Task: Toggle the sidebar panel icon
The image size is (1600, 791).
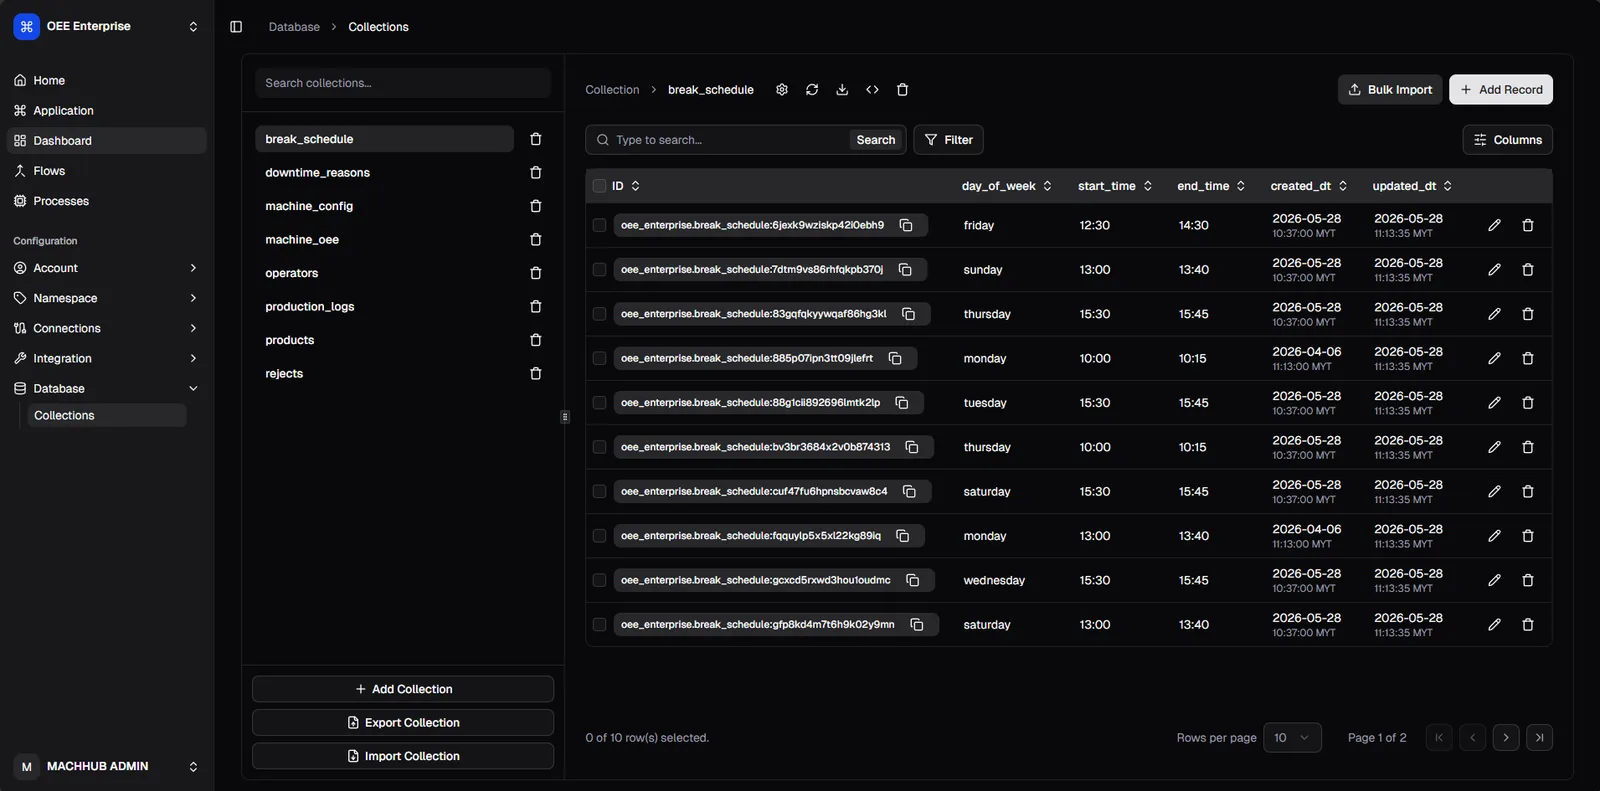Action: tap(236, 27)
